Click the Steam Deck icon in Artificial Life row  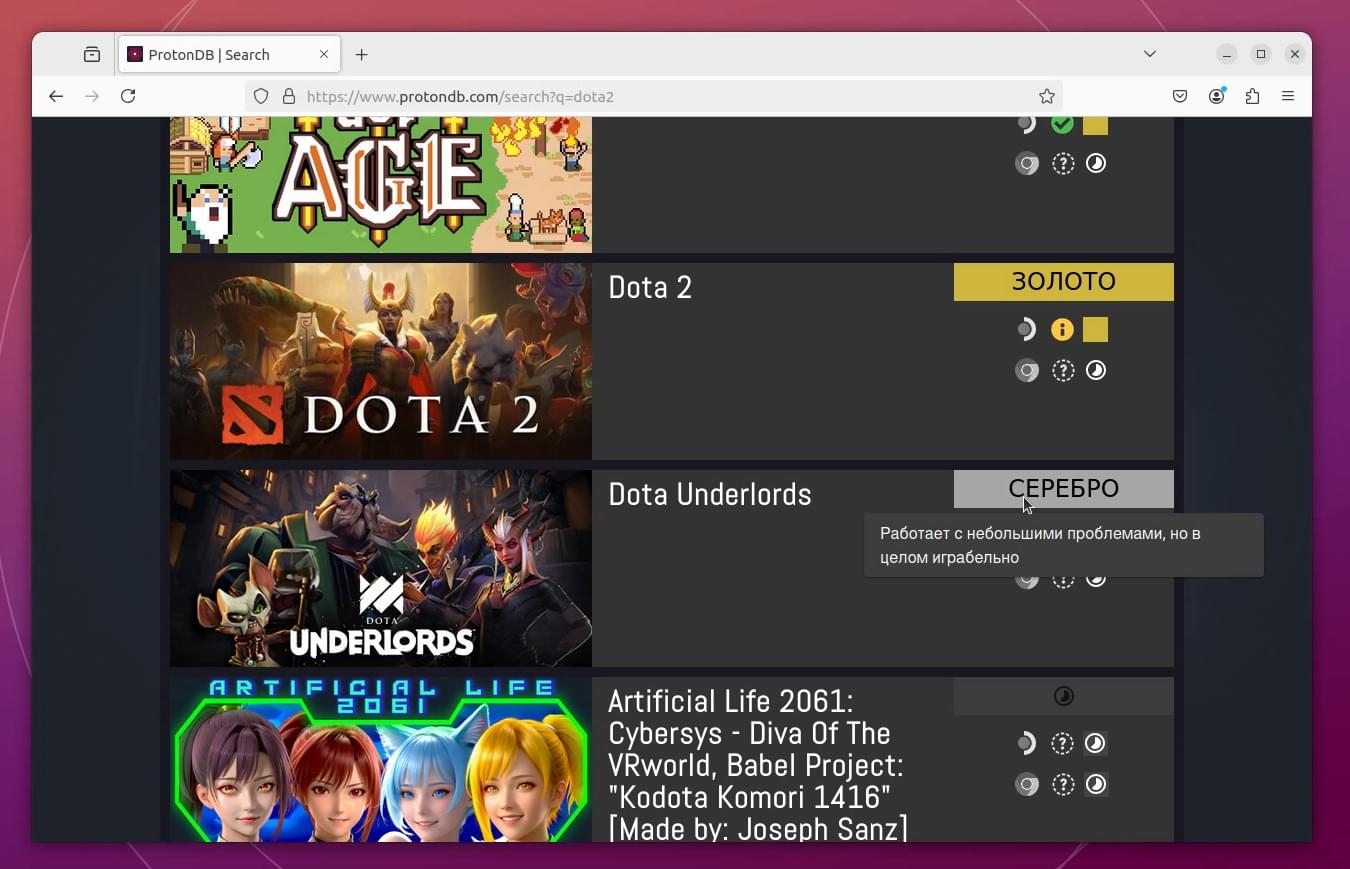point(1026,743)
